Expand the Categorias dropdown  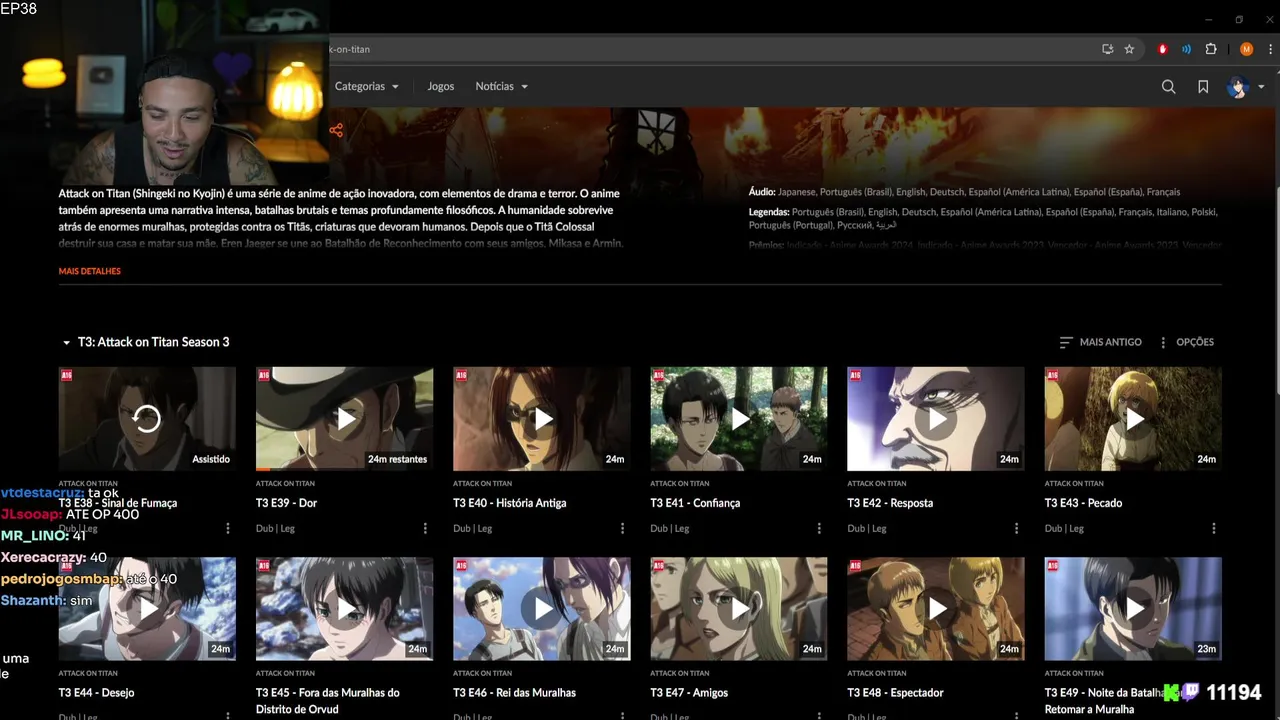pos(366,87)
